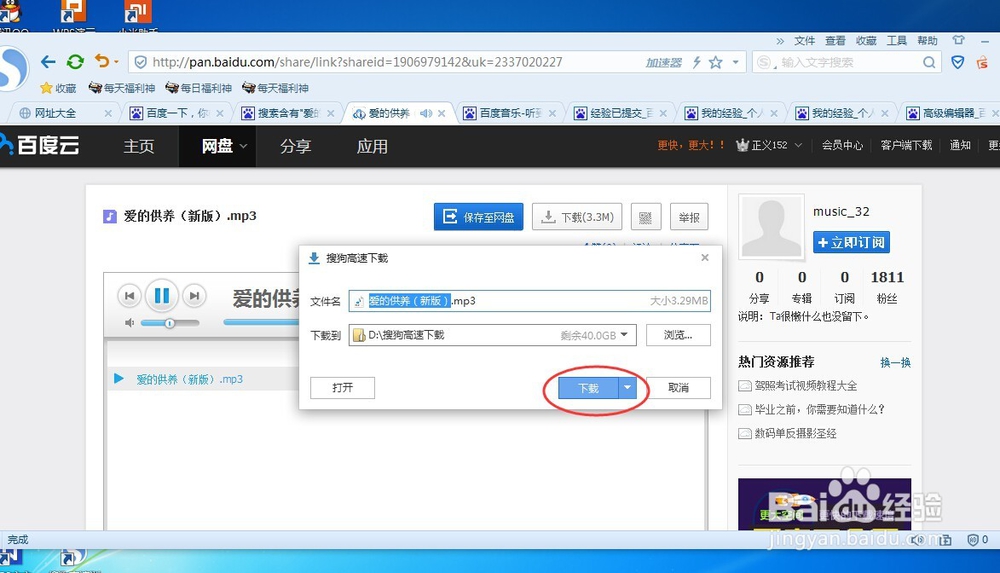Open the blue shield security icon
1000x573 pixels.
[x=957, y=62]
